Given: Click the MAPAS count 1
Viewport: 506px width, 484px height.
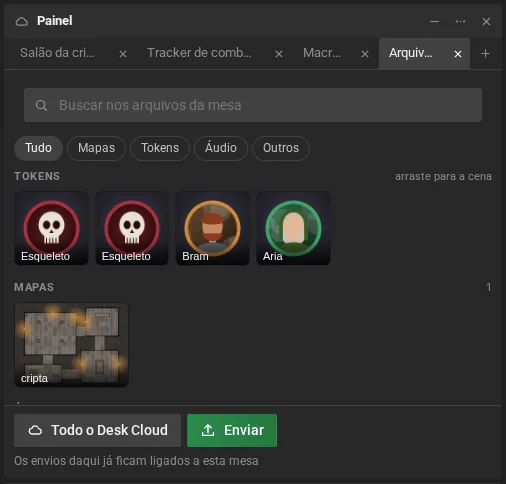Looking at the screenshot, I should click(489, 287).
